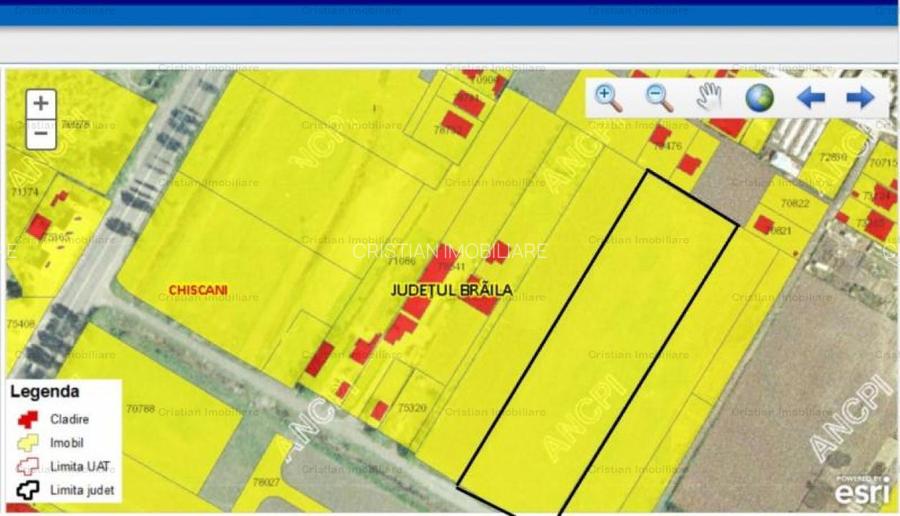Click the red Cladire legend symbol
900x516 pixels.
(x=27, y=419)
